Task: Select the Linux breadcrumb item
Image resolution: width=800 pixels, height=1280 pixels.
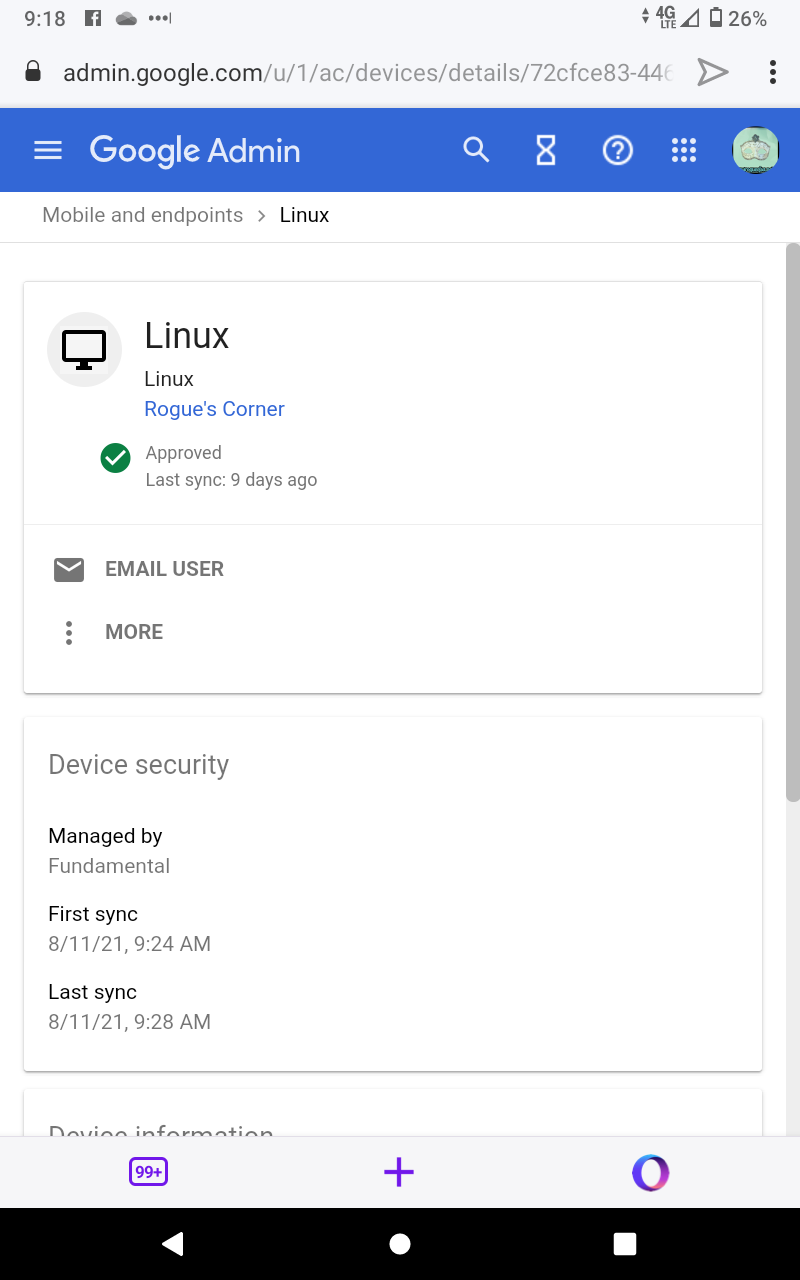Action: [x=304, y=215]
